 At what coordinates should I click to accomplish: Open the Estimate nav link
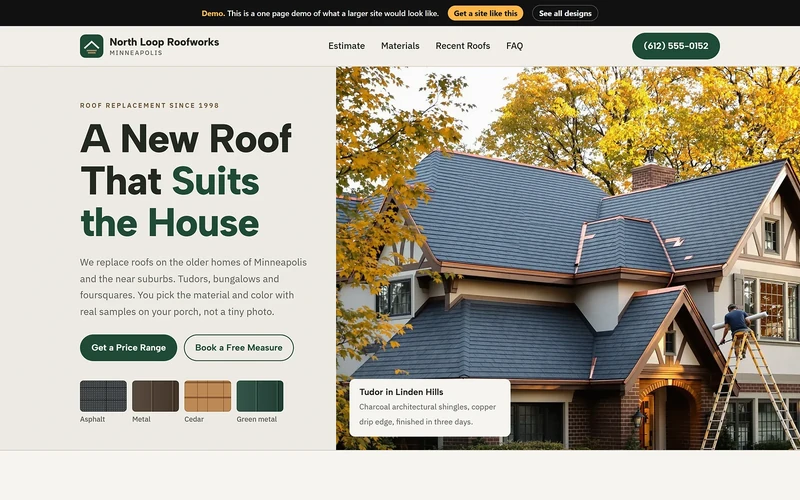[x=346, y=46]
